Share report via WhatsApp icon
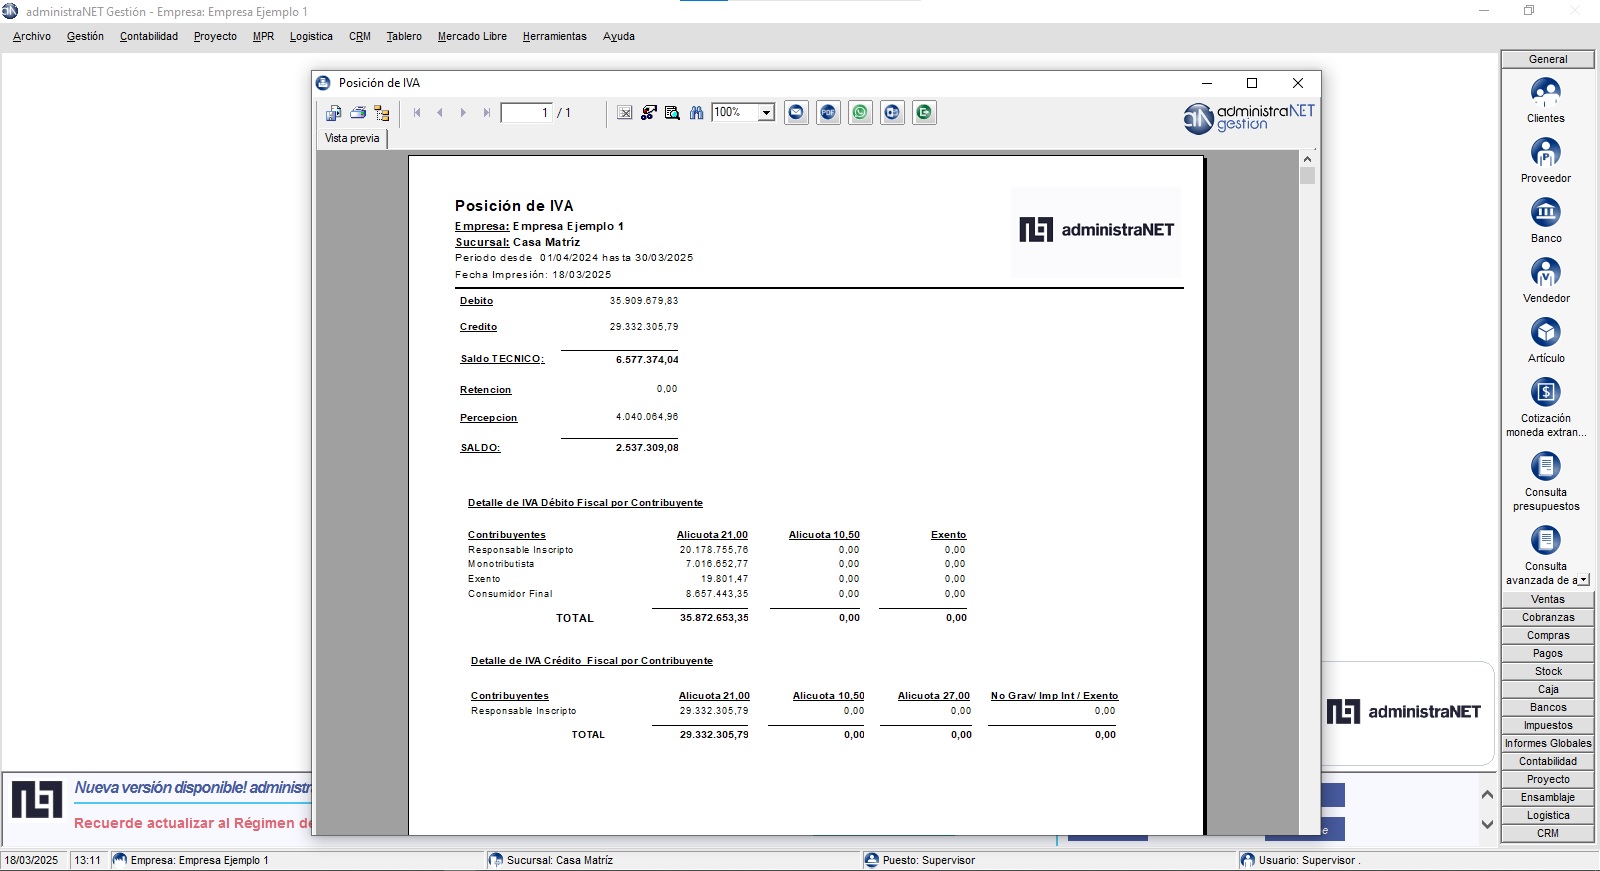Screen dimensions: 1600x871 tap(860, 113)
